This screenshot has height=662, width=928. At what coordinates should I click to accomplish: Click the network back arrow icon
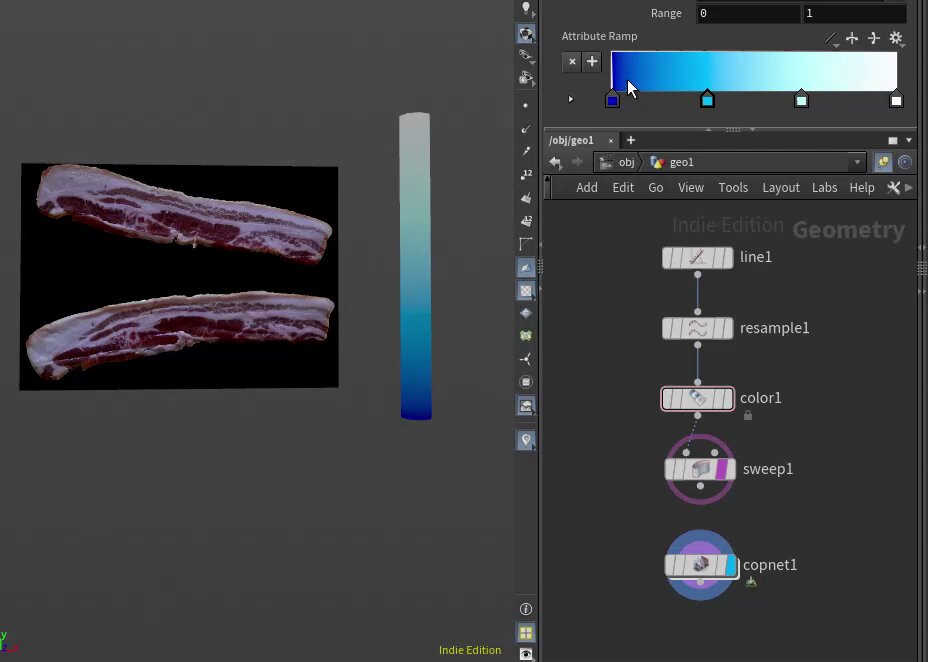pos(555,162)
